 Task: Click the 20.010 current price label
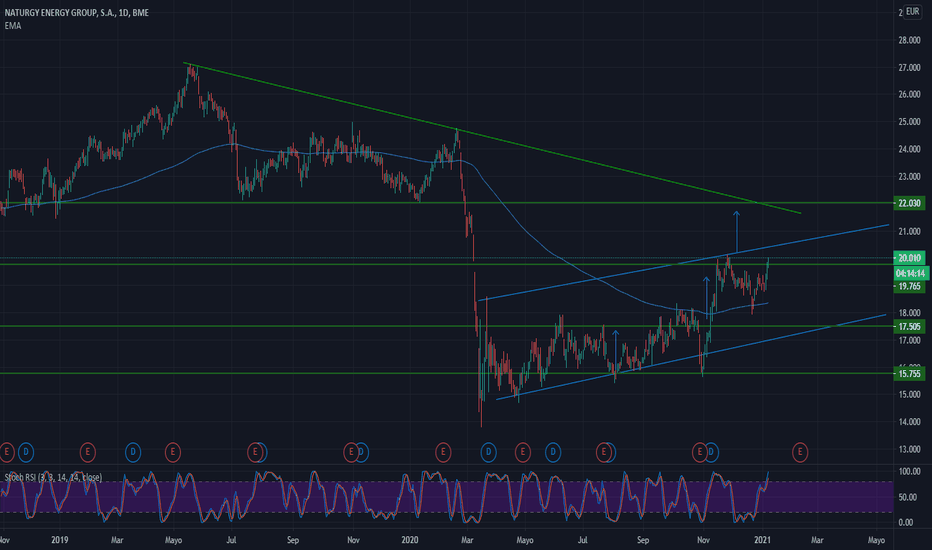pos(909,258)
